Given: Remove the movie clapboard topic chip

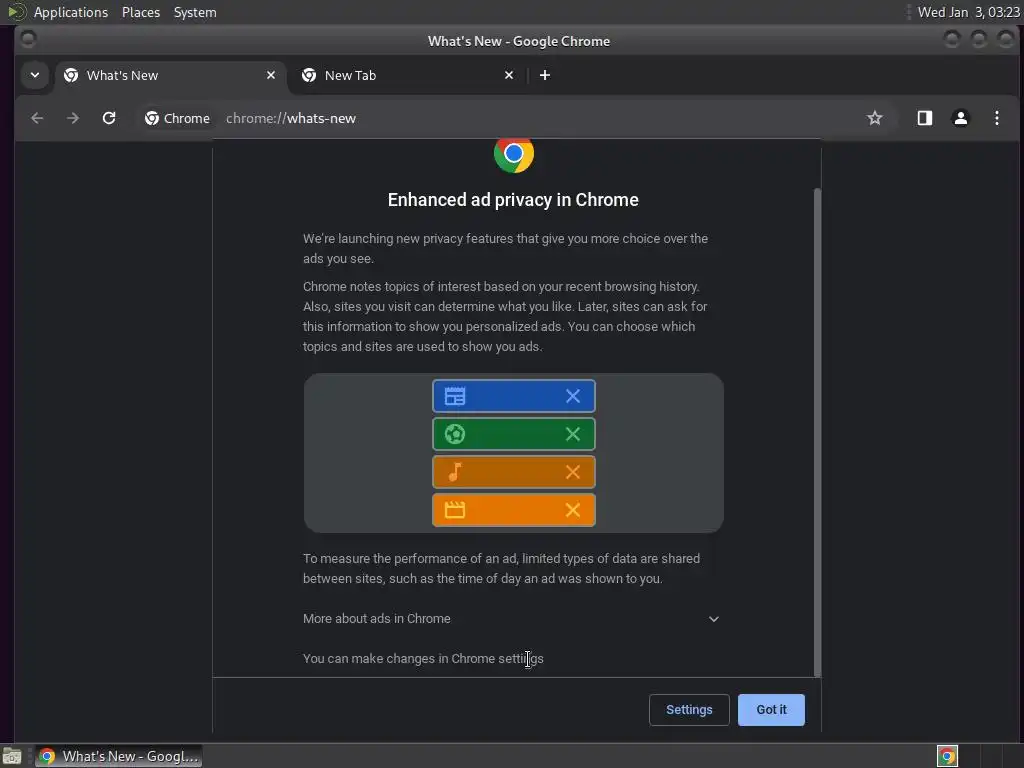Looking at the screenshot, I should 573,509.
